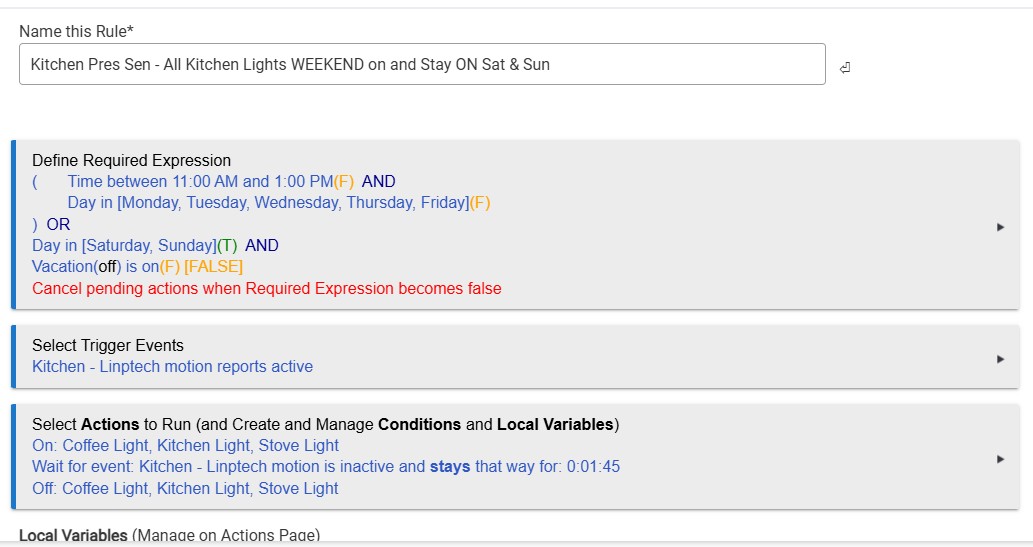Image resolution: width=1033 pixels, height=547 pixels.
Task: Click the red Cancel pending actions text
Action: pos(266,289)
